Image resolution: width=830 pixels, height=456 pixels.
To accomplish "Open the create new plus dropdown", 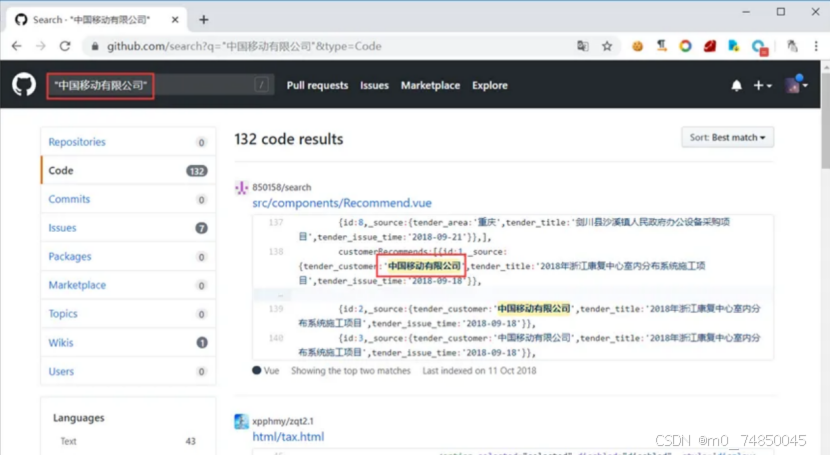I will (762, 85).
